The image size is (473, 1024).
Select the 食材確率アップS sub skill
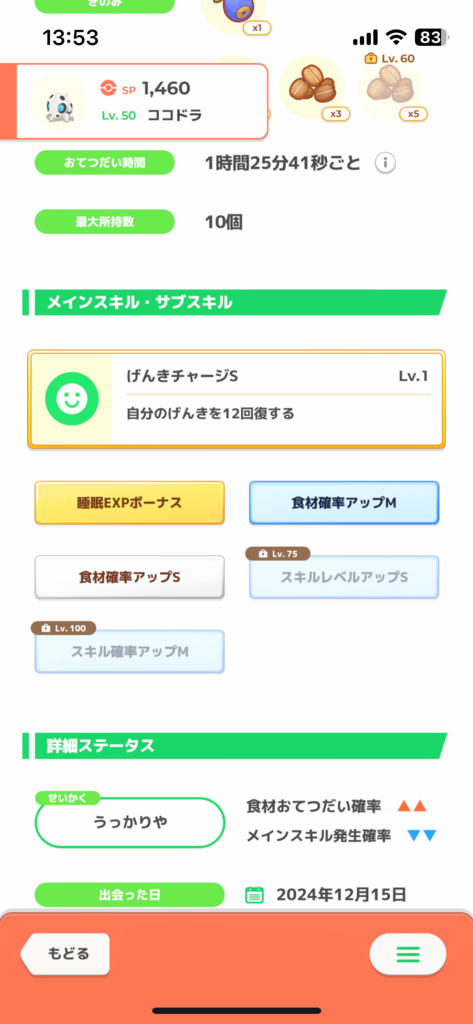click(129, 577)
